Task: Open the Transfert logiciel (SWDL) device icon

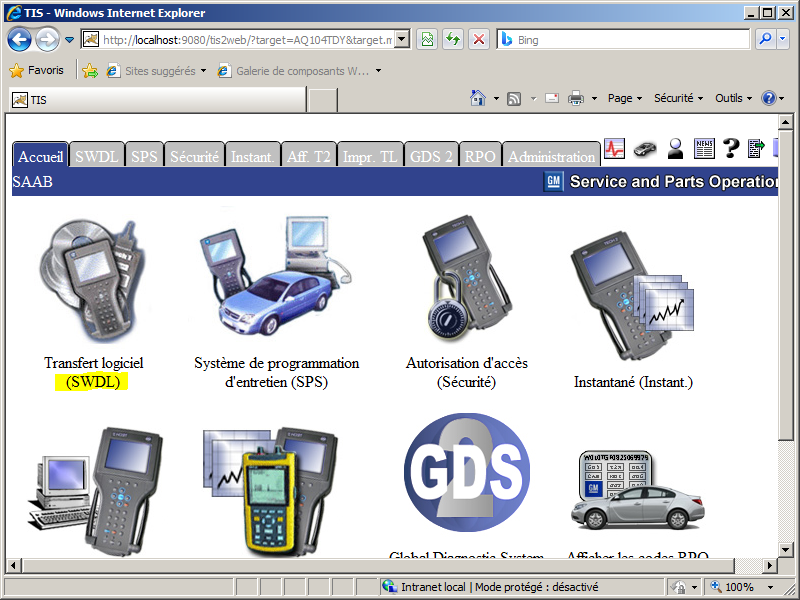Action: pos(93,281)
